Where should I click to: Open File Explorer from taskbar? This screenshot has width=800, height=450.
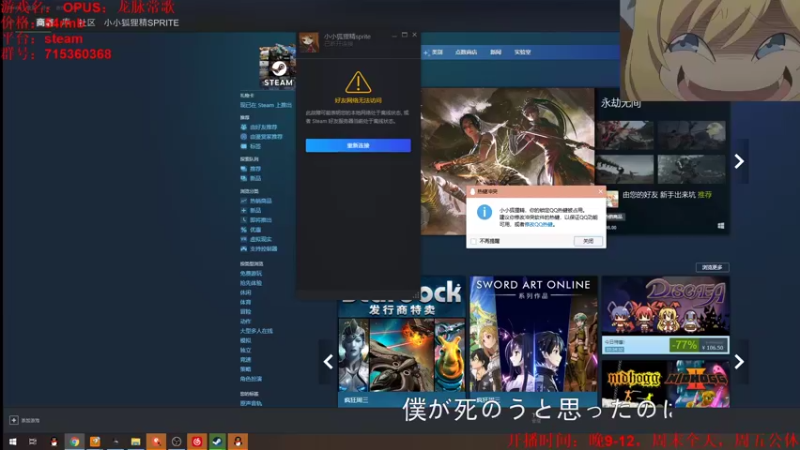[x=135, y=441]
